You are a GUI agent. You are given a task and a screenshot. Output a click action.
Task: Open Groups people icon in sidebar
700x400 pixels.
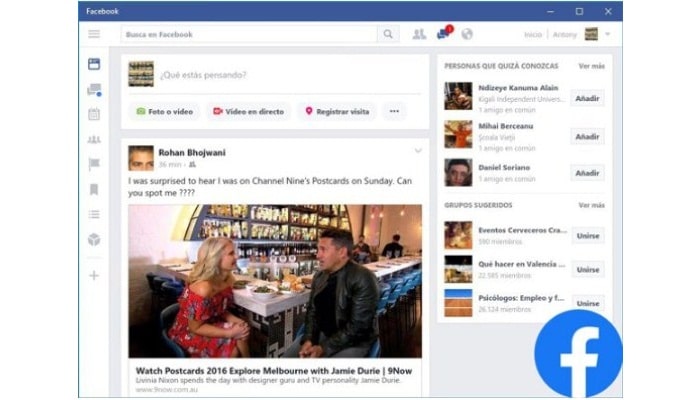tap(94, 140)
